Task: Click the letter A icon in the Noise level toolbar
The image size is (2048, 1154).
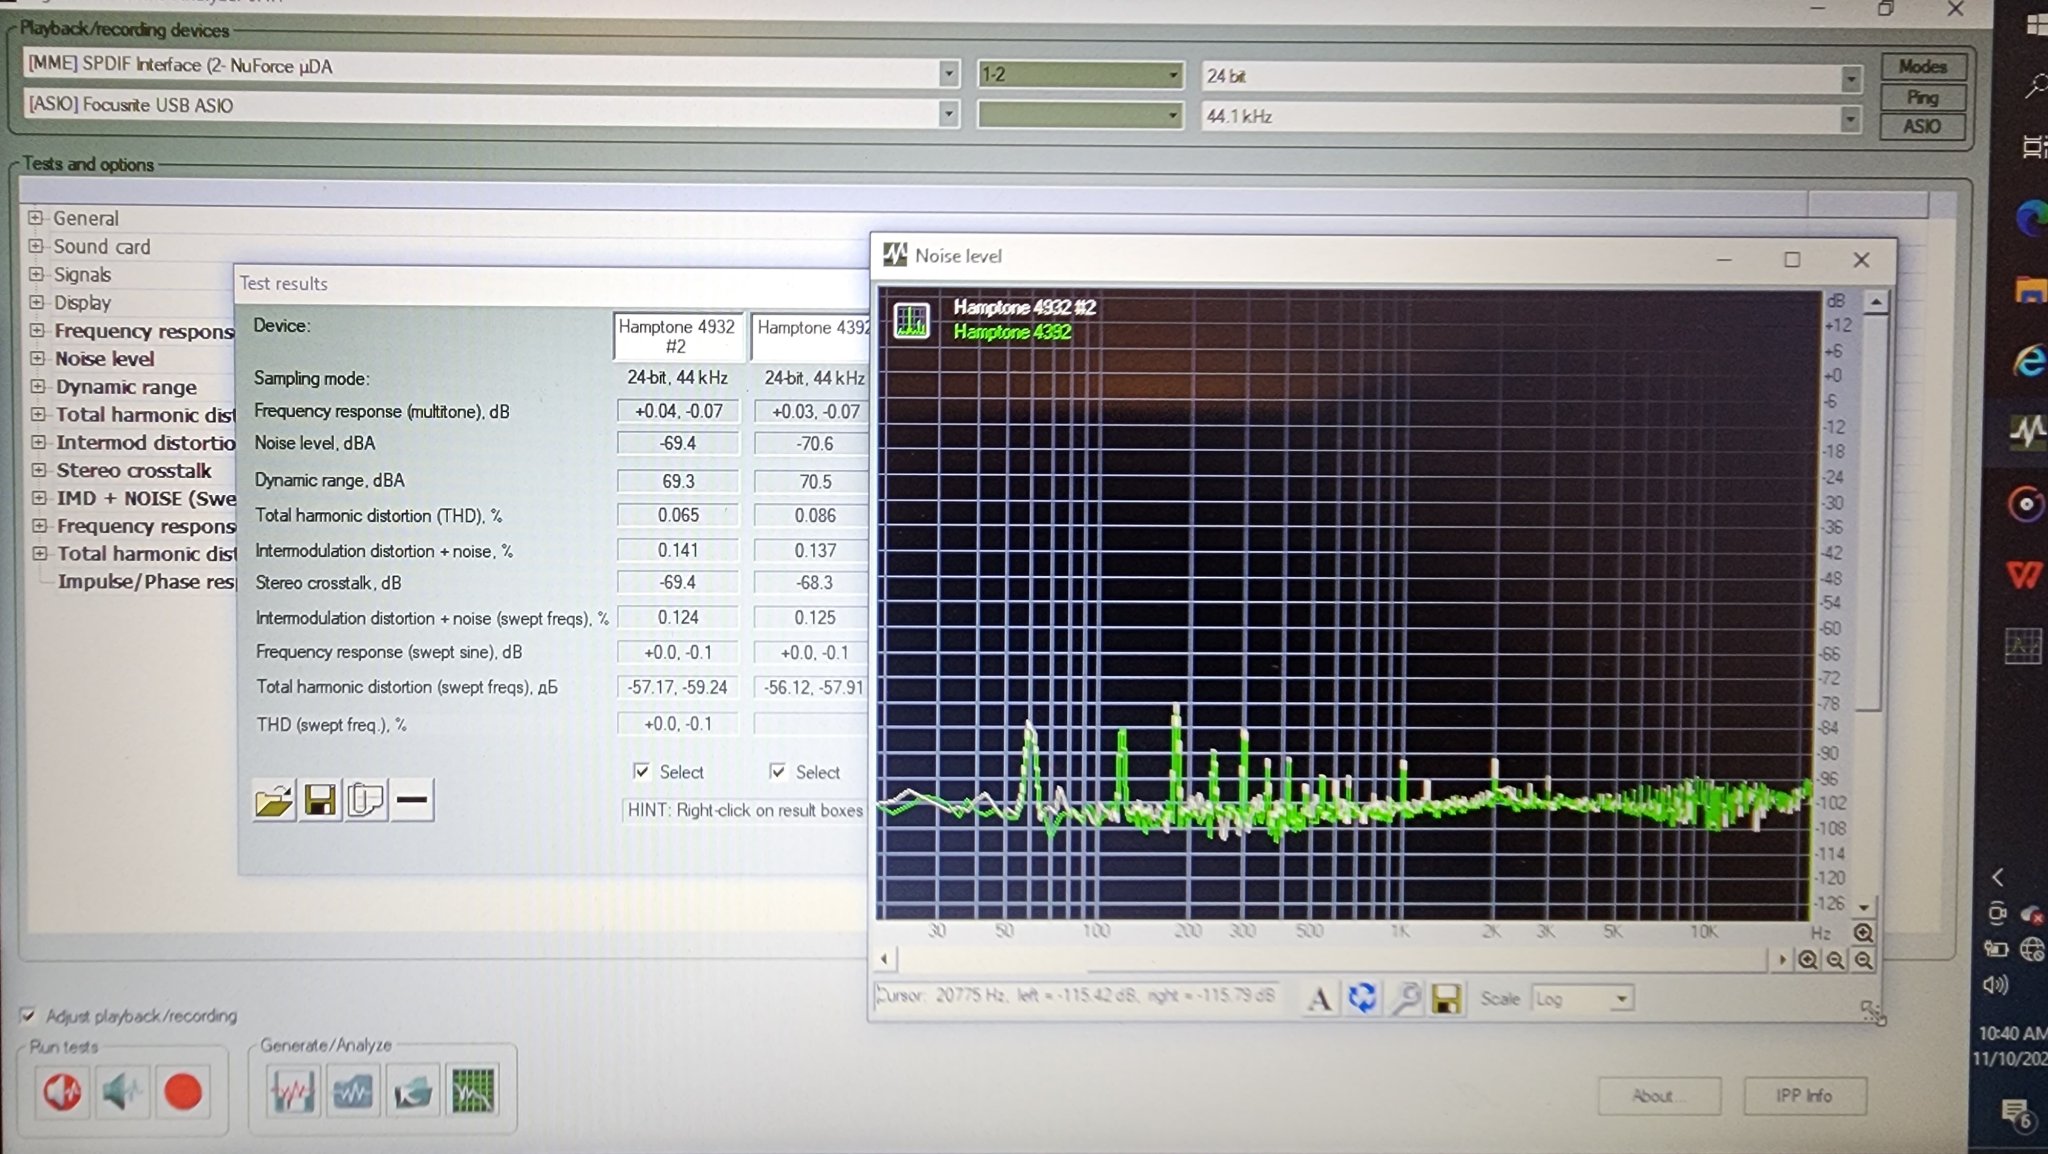Action: [1319, 998]
